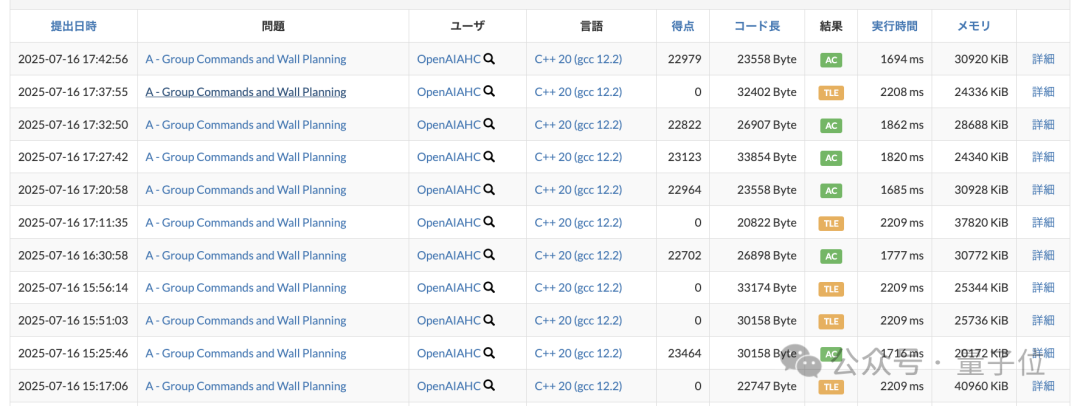Open 詳細 for 17:32:50 submission
Viewport: 1080px width, 406px height.
click(x=1043, y=125)
